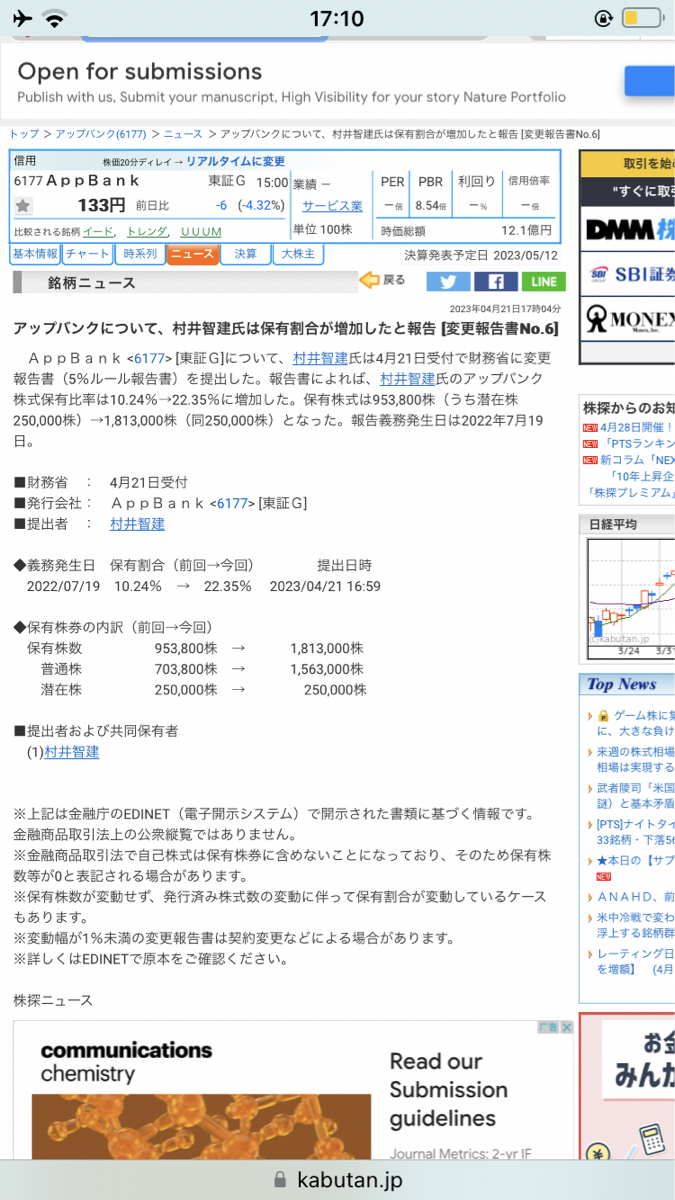Open the UUUM comparison stock link

point(201,231)
